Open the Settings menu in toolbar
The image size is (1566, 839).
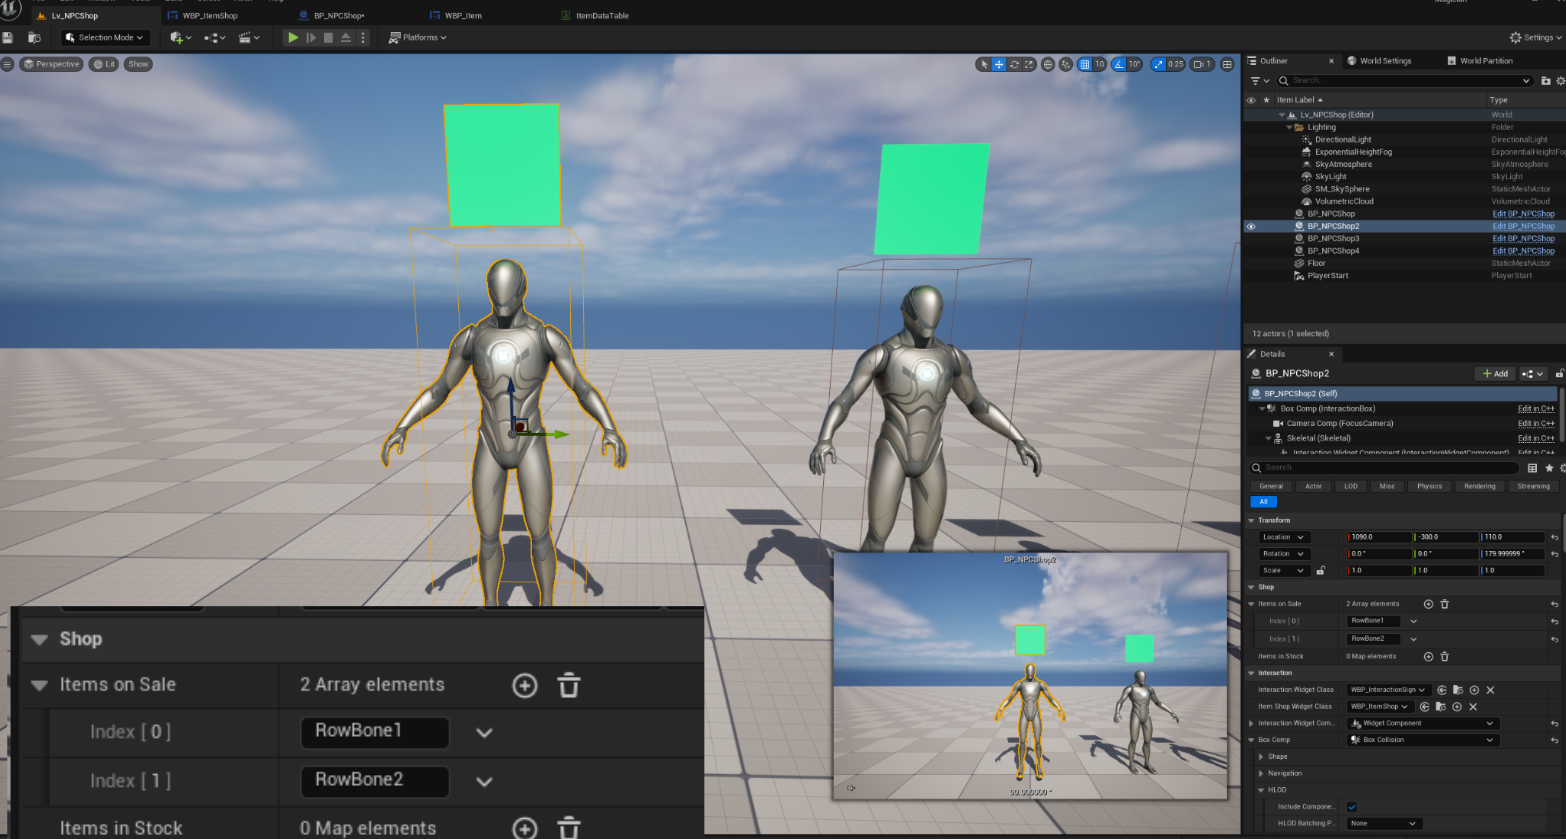pos(1537,37)
